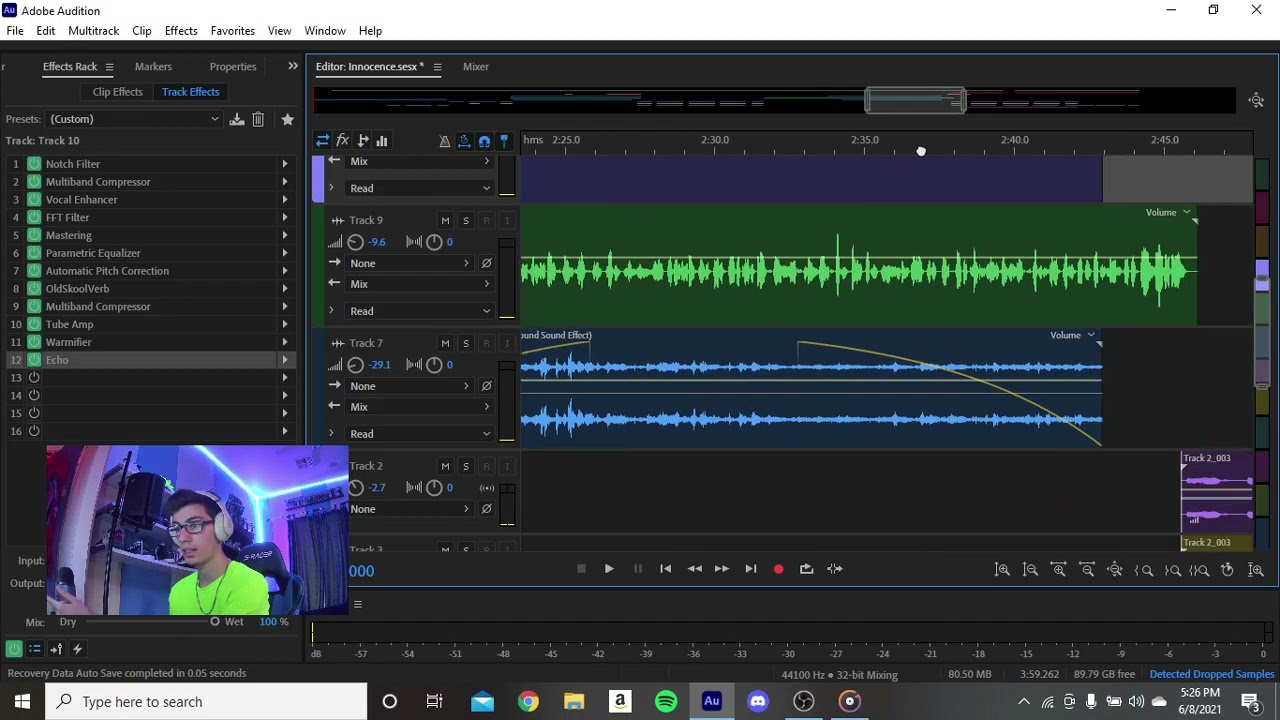
Task: Switch to Clip Effects
Action: 118,92
